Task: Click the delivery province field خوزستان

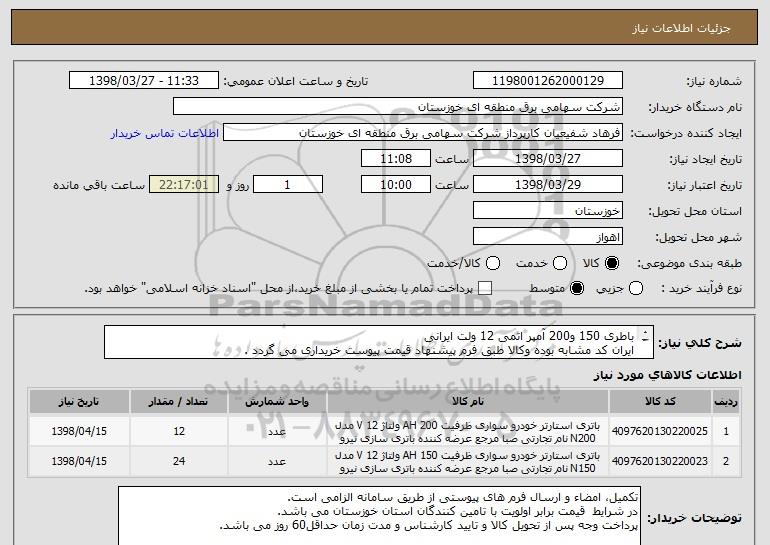Action: (x=548, y=211)
